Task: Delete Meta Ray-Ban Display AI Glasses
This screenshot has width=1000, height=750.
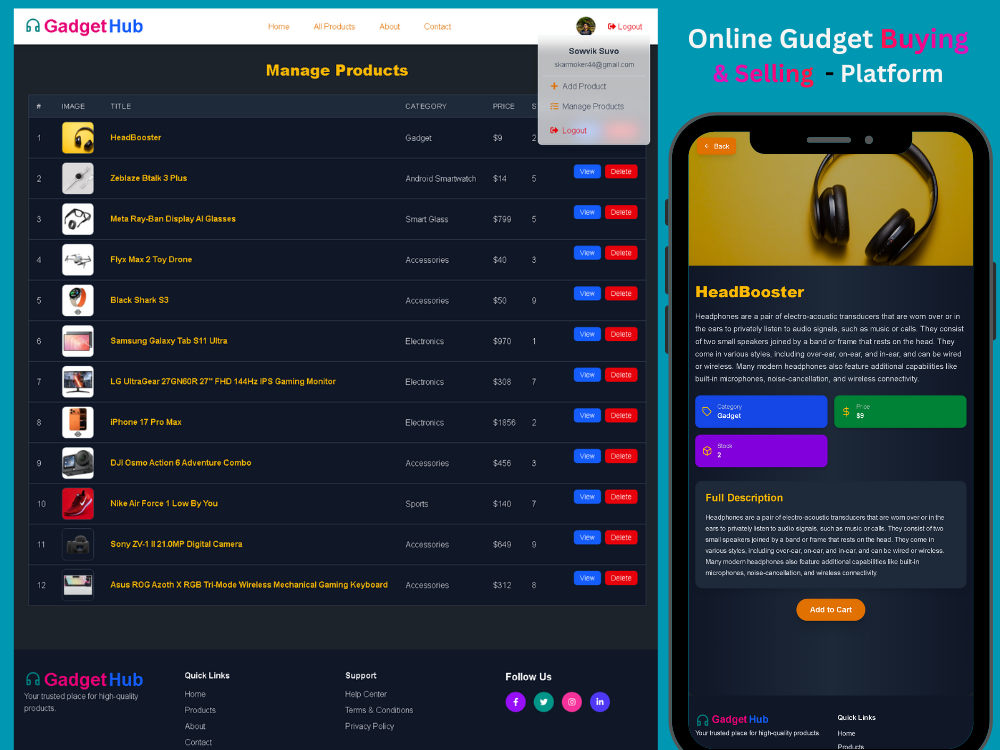Action: [621, 212]
